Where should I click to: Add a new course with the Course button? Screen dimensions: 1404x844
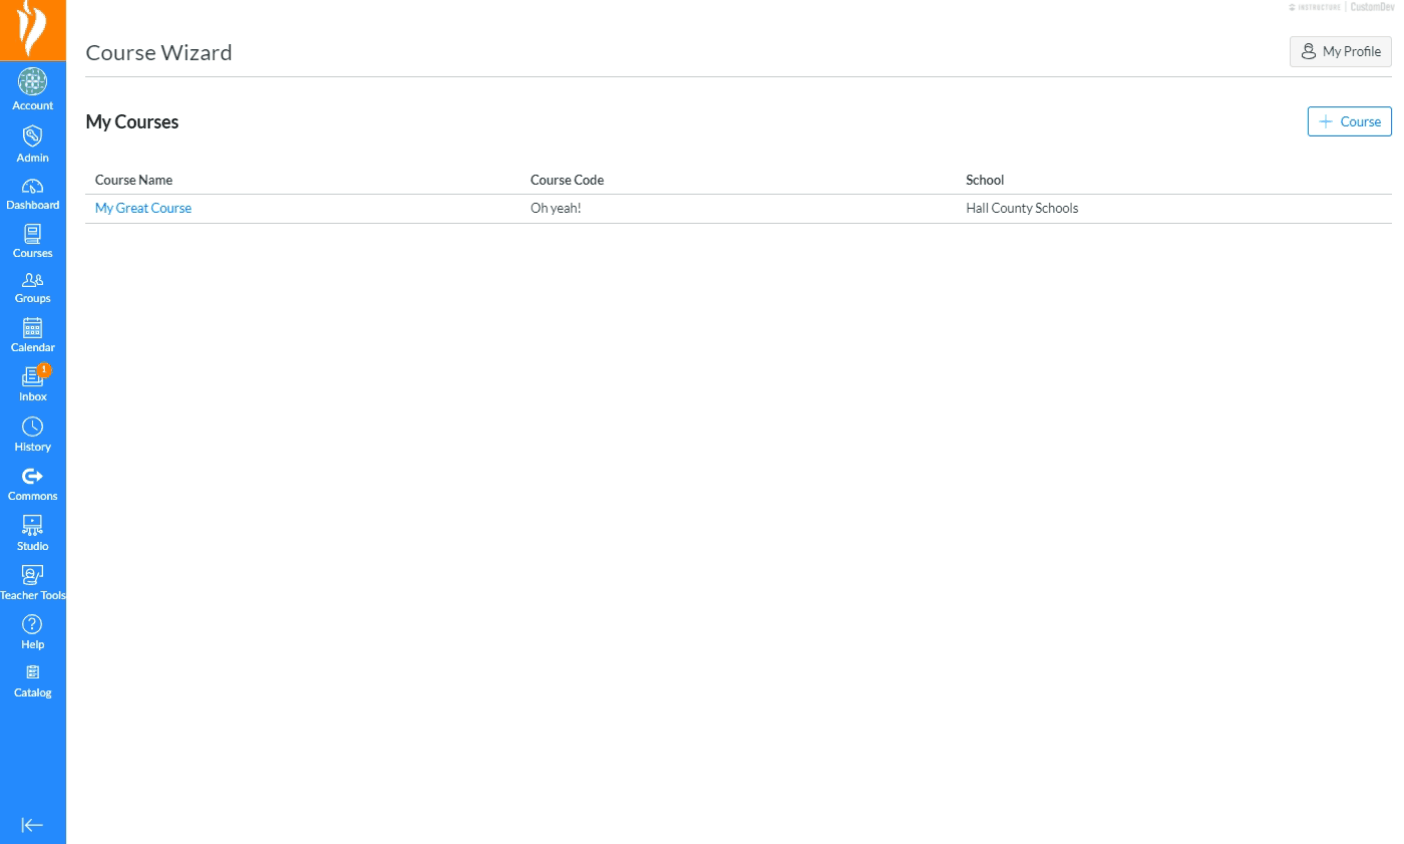1349,121
